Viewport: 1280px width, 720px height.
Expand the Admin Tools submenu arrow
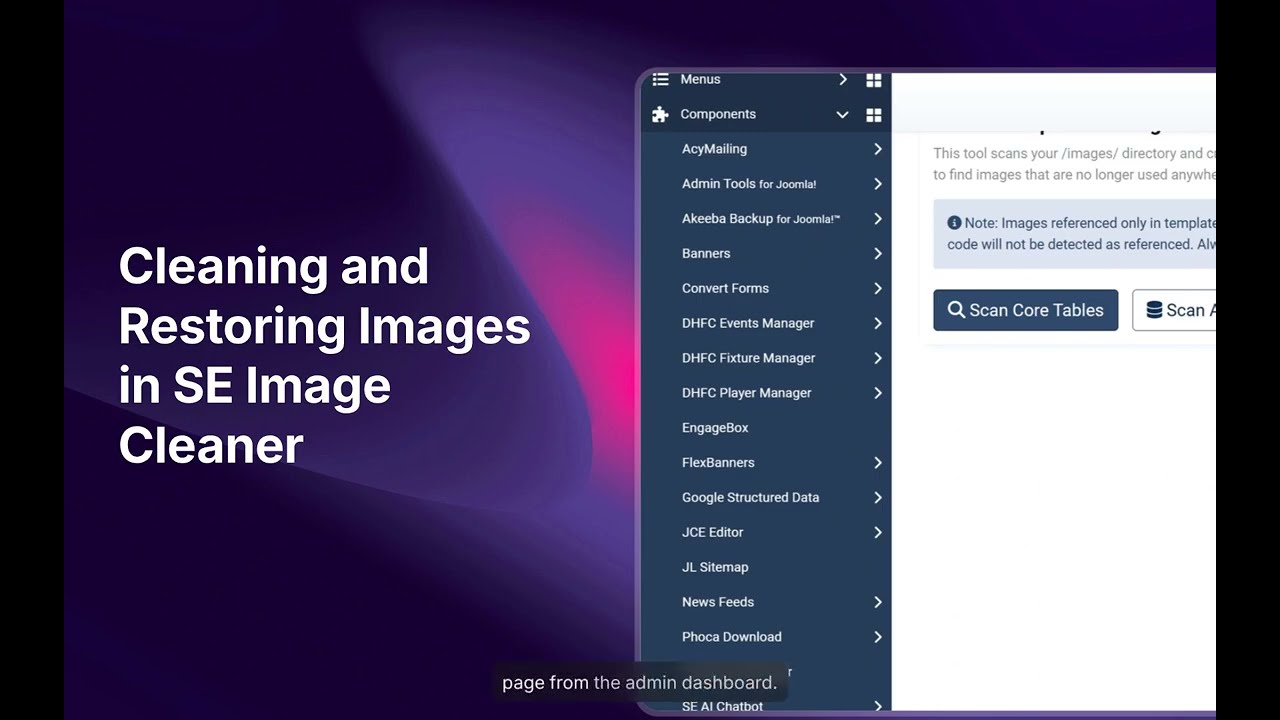click(877, 184)
